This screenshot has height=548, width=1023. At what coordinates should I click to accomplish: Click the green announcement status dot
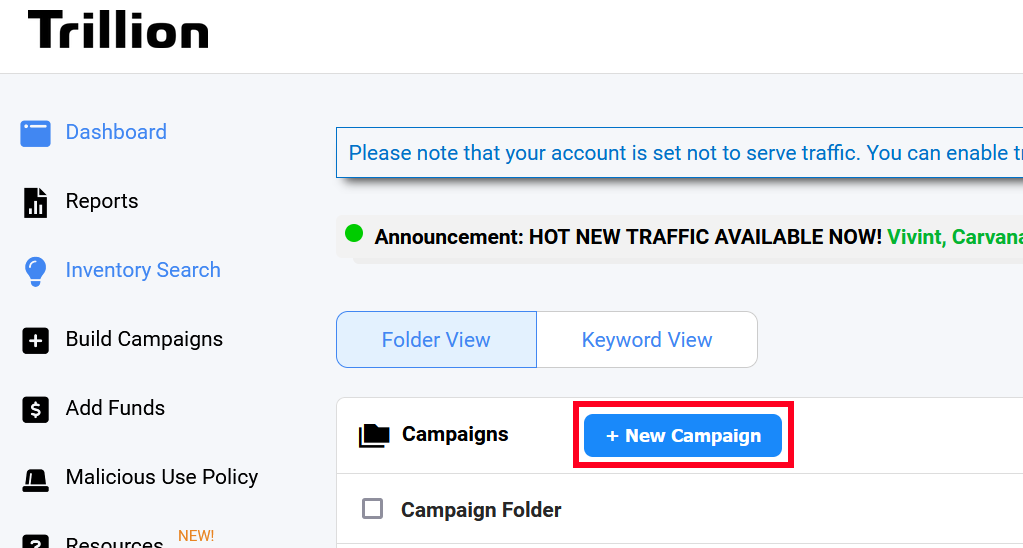(x=354, y=233)
